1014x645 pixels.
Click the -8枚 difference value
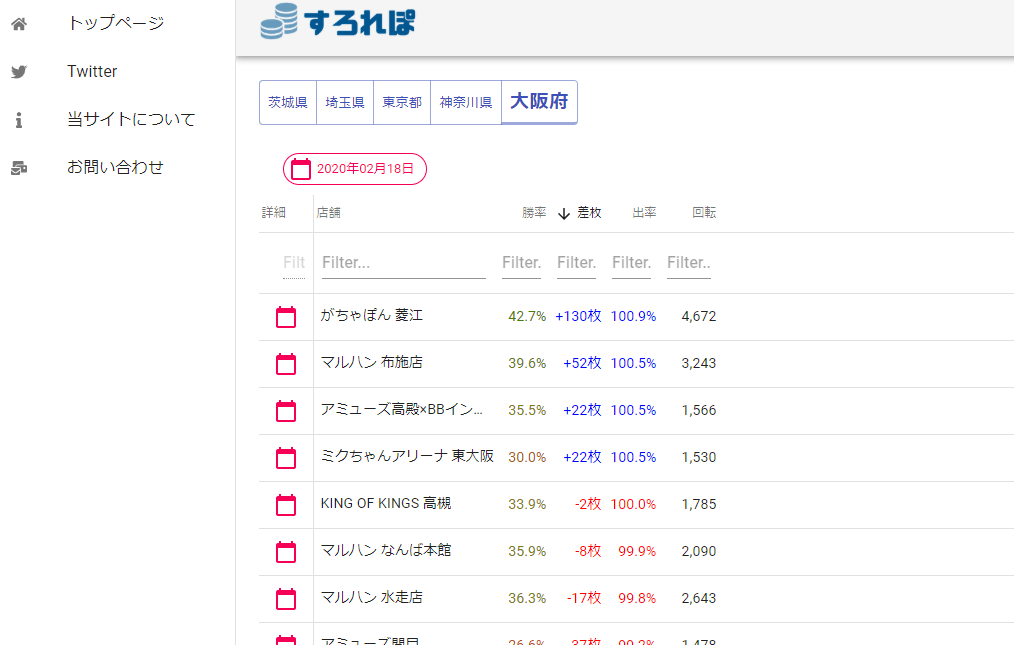[588, 552]
